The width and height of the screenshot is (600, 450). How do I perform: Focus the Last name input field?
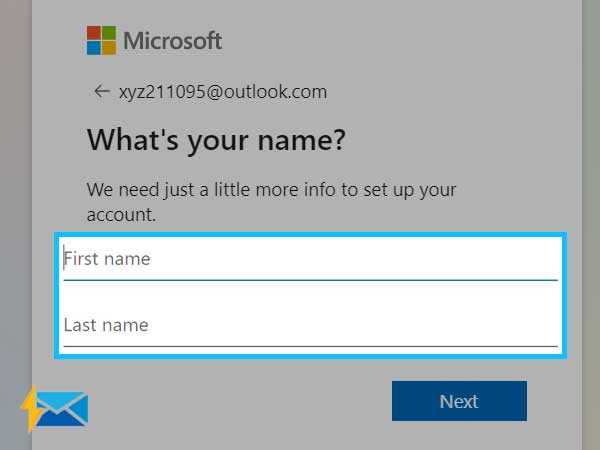point(310,326)
